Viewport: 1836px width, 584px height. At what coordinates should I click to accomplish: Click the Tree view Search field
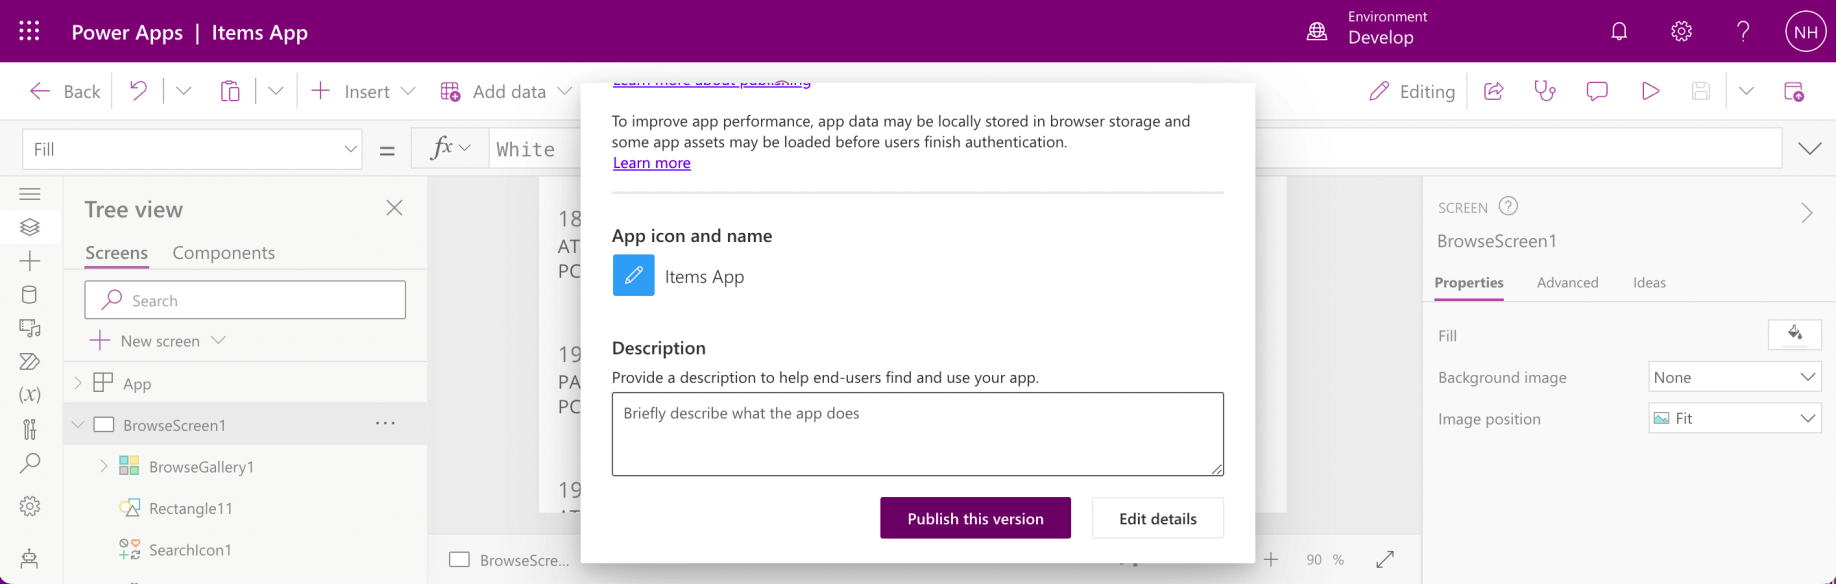pyautogui.click(x=245, y=300)
